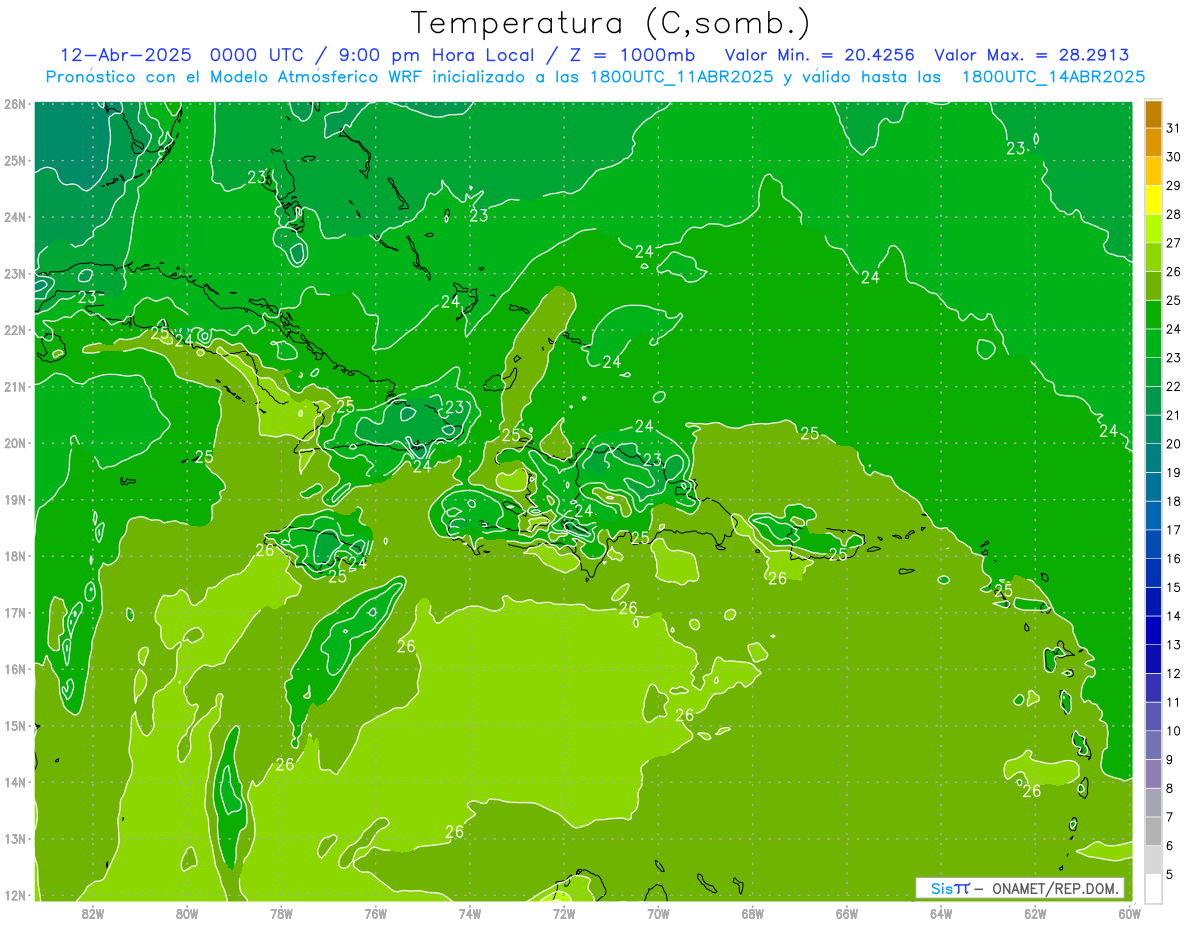Click the legend swatch between 26 and 27
The height and width of the screenshot is (927, 1200).
click(x=1153, y=258)
